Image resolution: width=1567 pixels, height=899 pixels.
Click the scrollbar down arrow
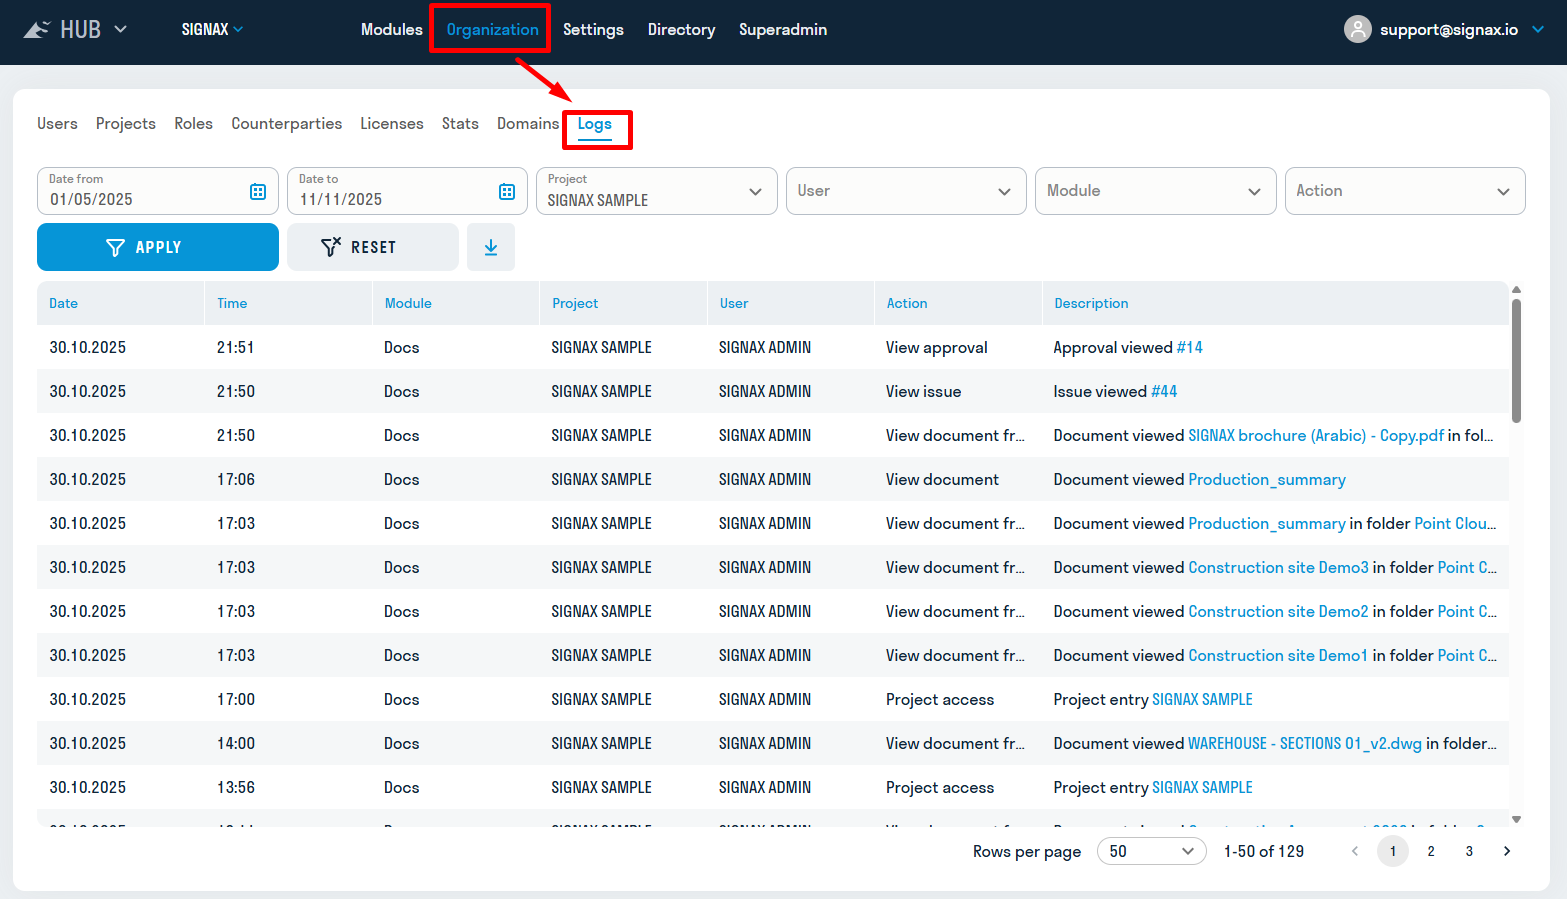pyautogui.click(x=1516, y=819)
